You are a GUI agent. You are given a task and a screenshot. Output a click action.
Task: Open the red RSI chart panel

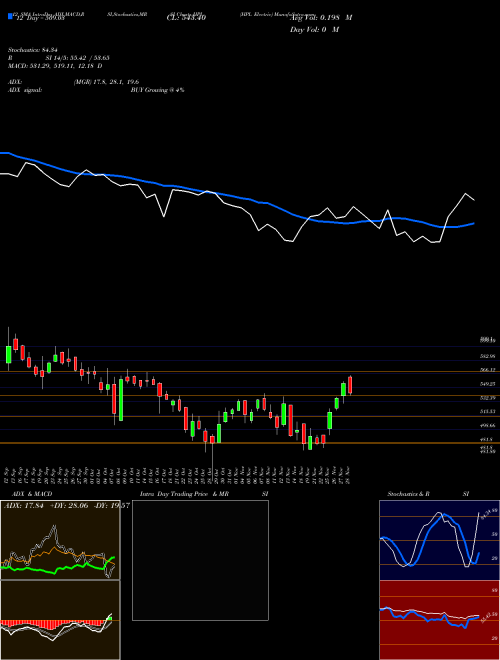click(x=439, y=620)
